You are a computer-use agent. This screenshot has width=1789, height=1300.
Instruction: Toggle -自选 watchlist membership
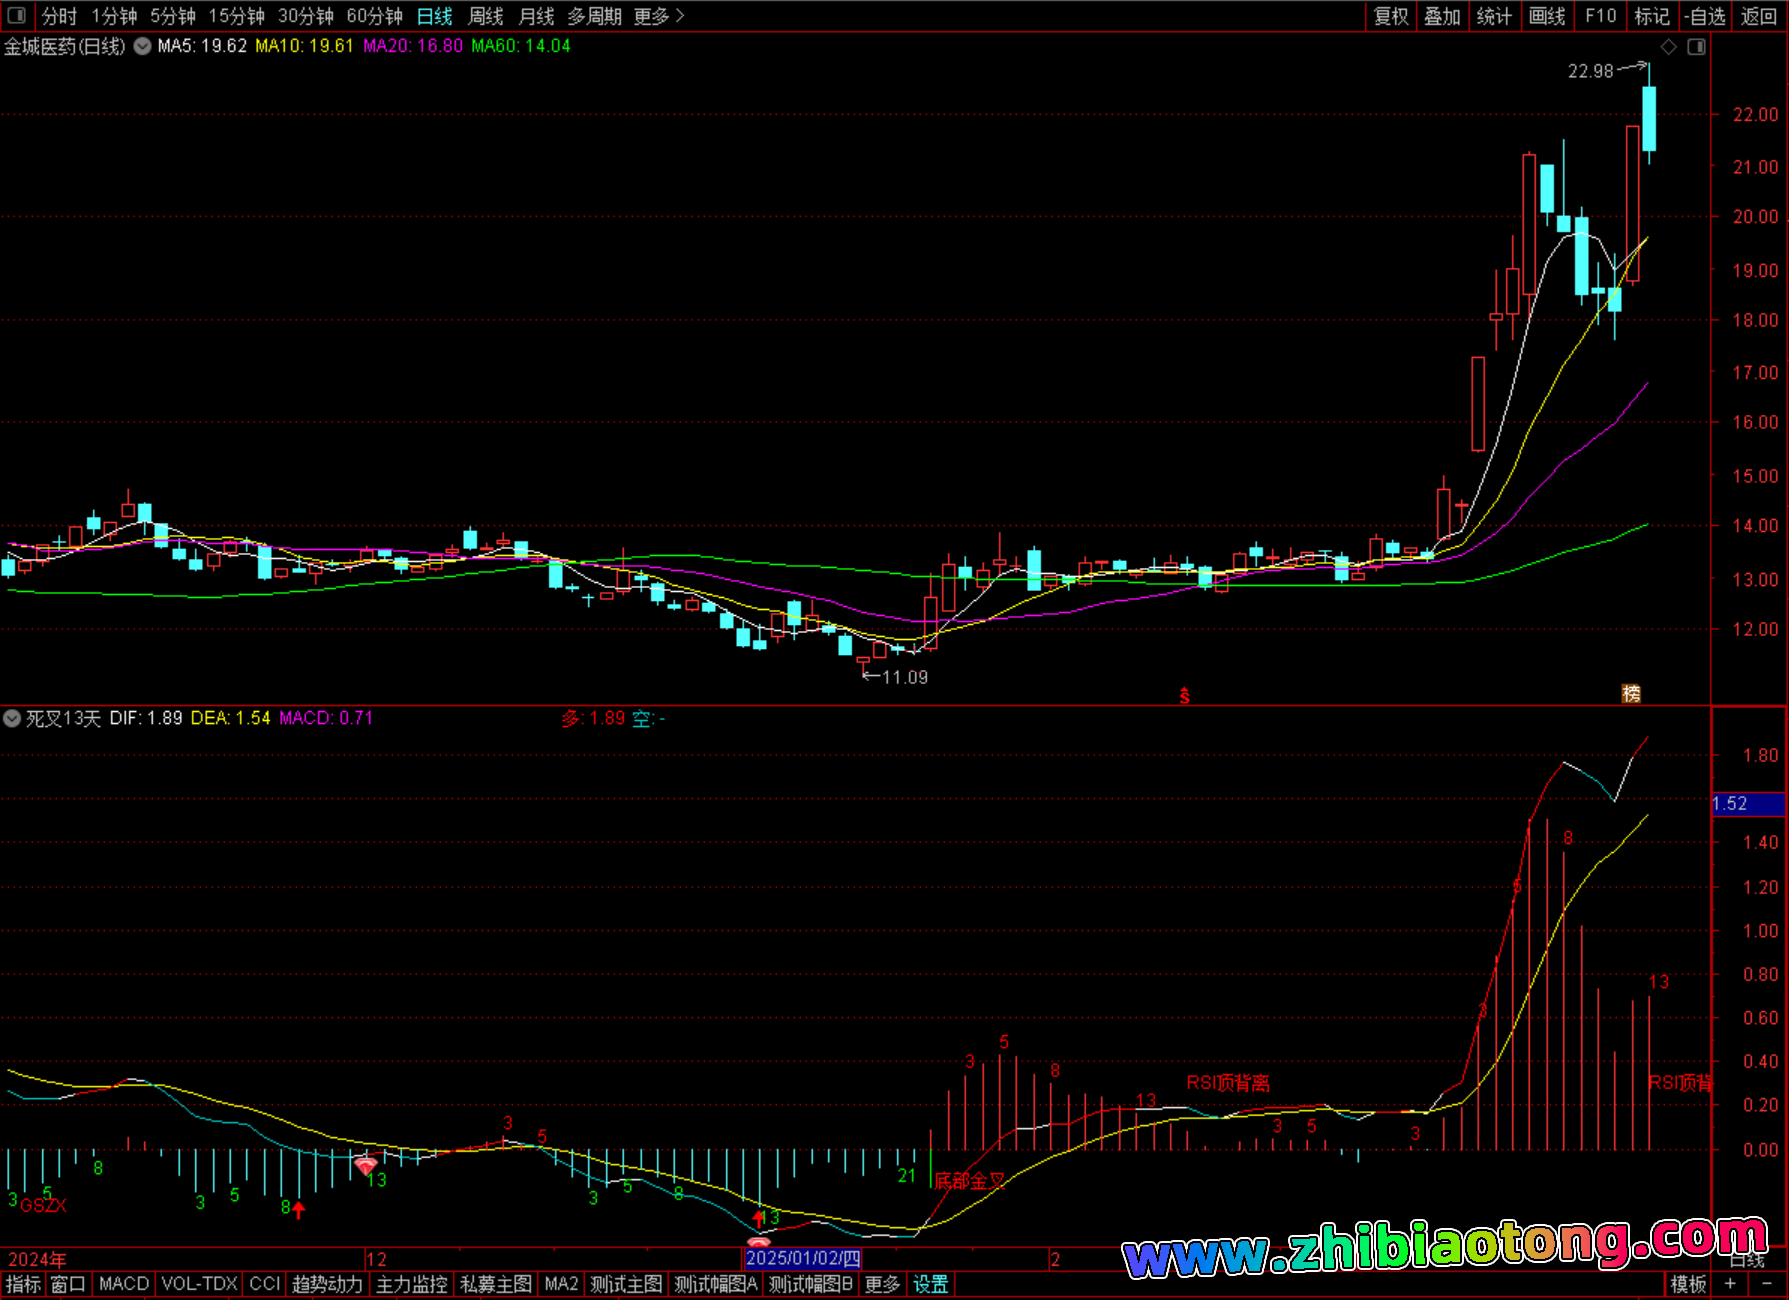click(x=1705, y=16)
